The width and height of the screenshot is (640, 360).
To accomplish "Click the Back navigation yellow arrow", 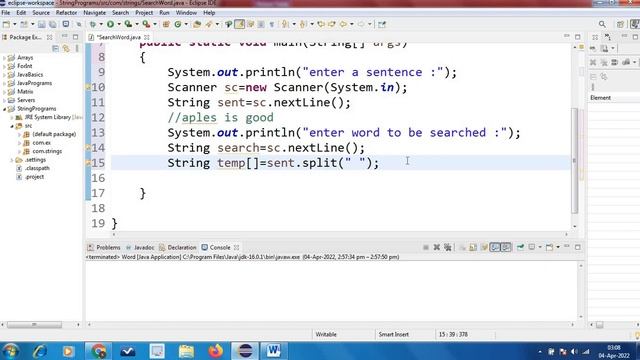I will (343, 24).
